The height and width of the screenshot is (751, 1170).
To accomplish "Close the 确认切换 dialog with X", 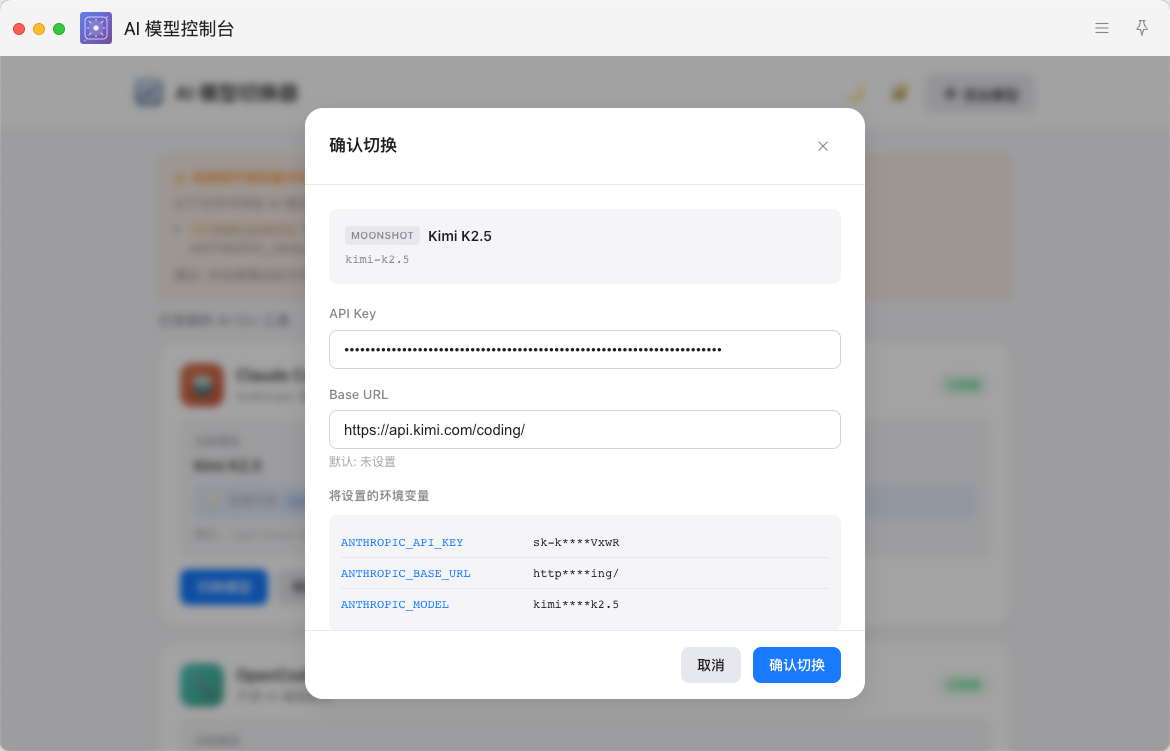I will pyautogui.click(x=822, y=146).
